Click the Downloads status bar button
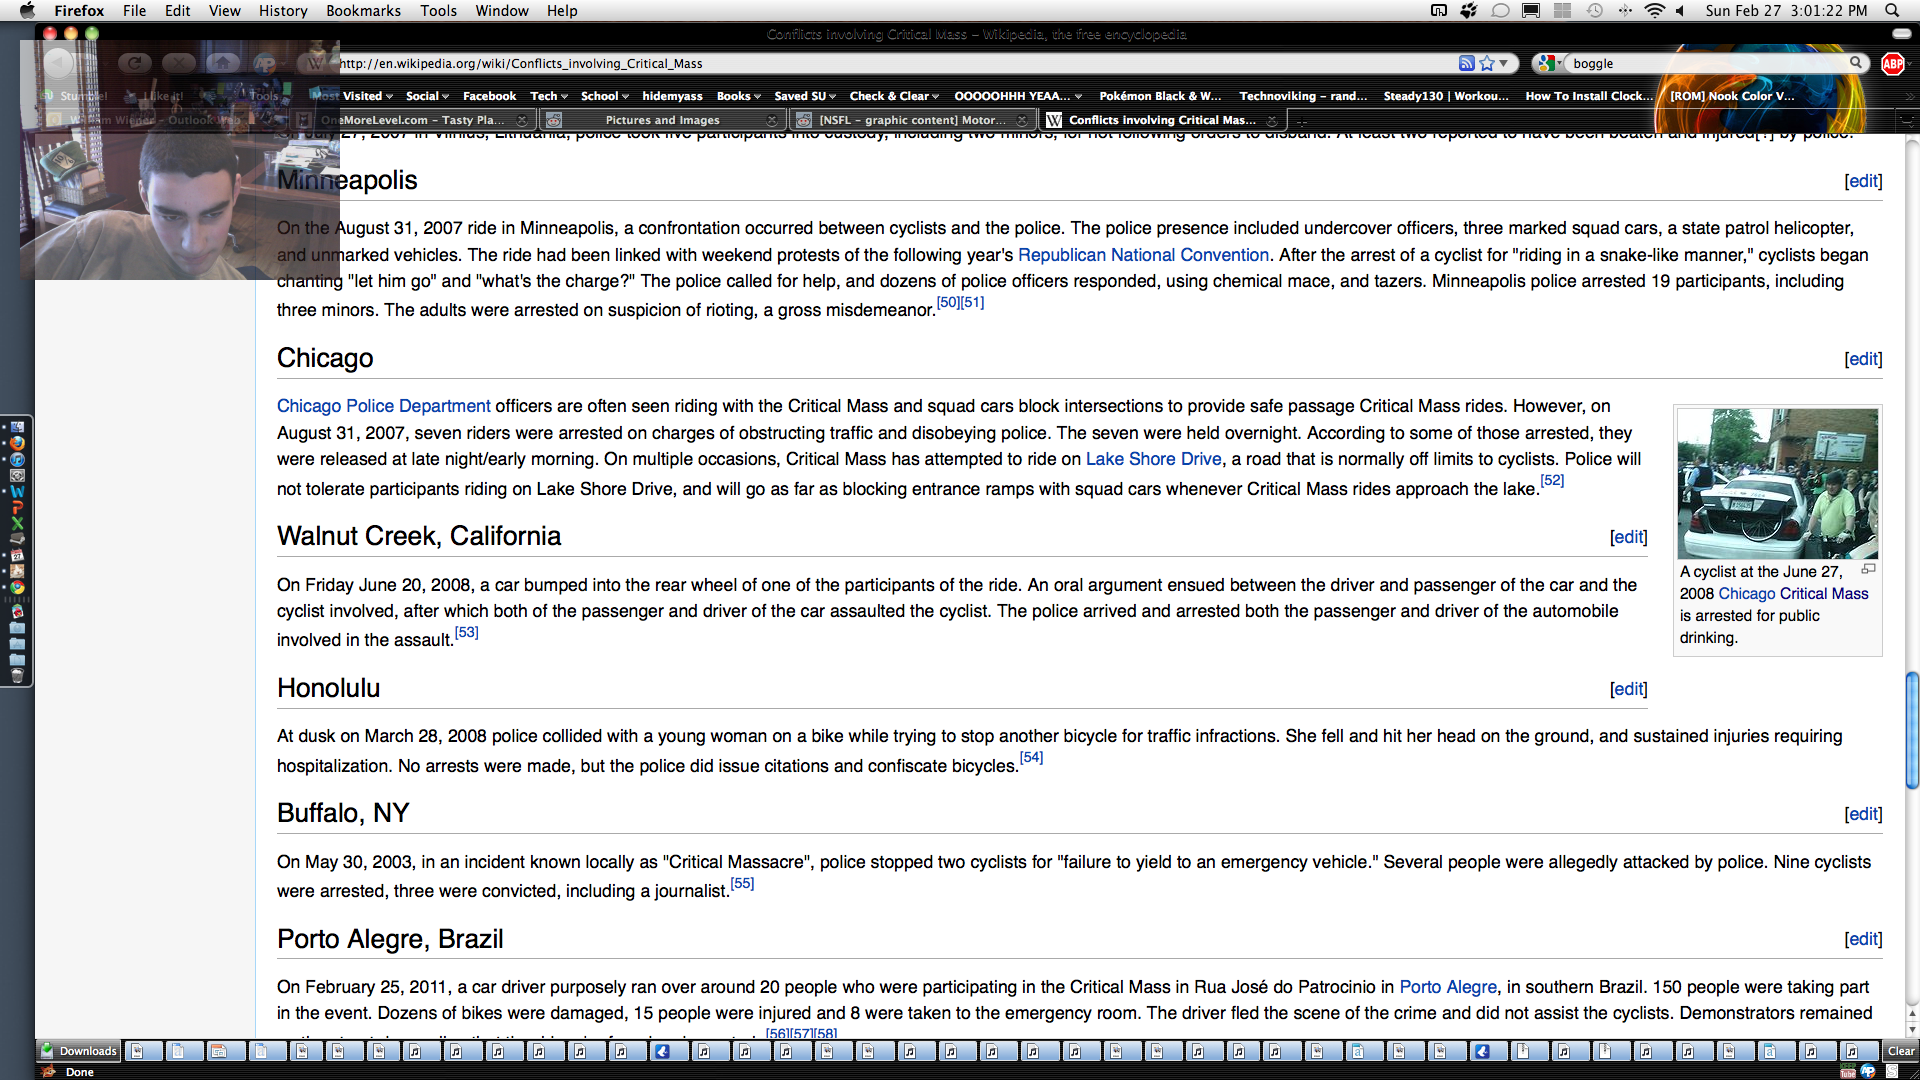The width and height of the screenshot is (1920, 1080). [79, 1051]
